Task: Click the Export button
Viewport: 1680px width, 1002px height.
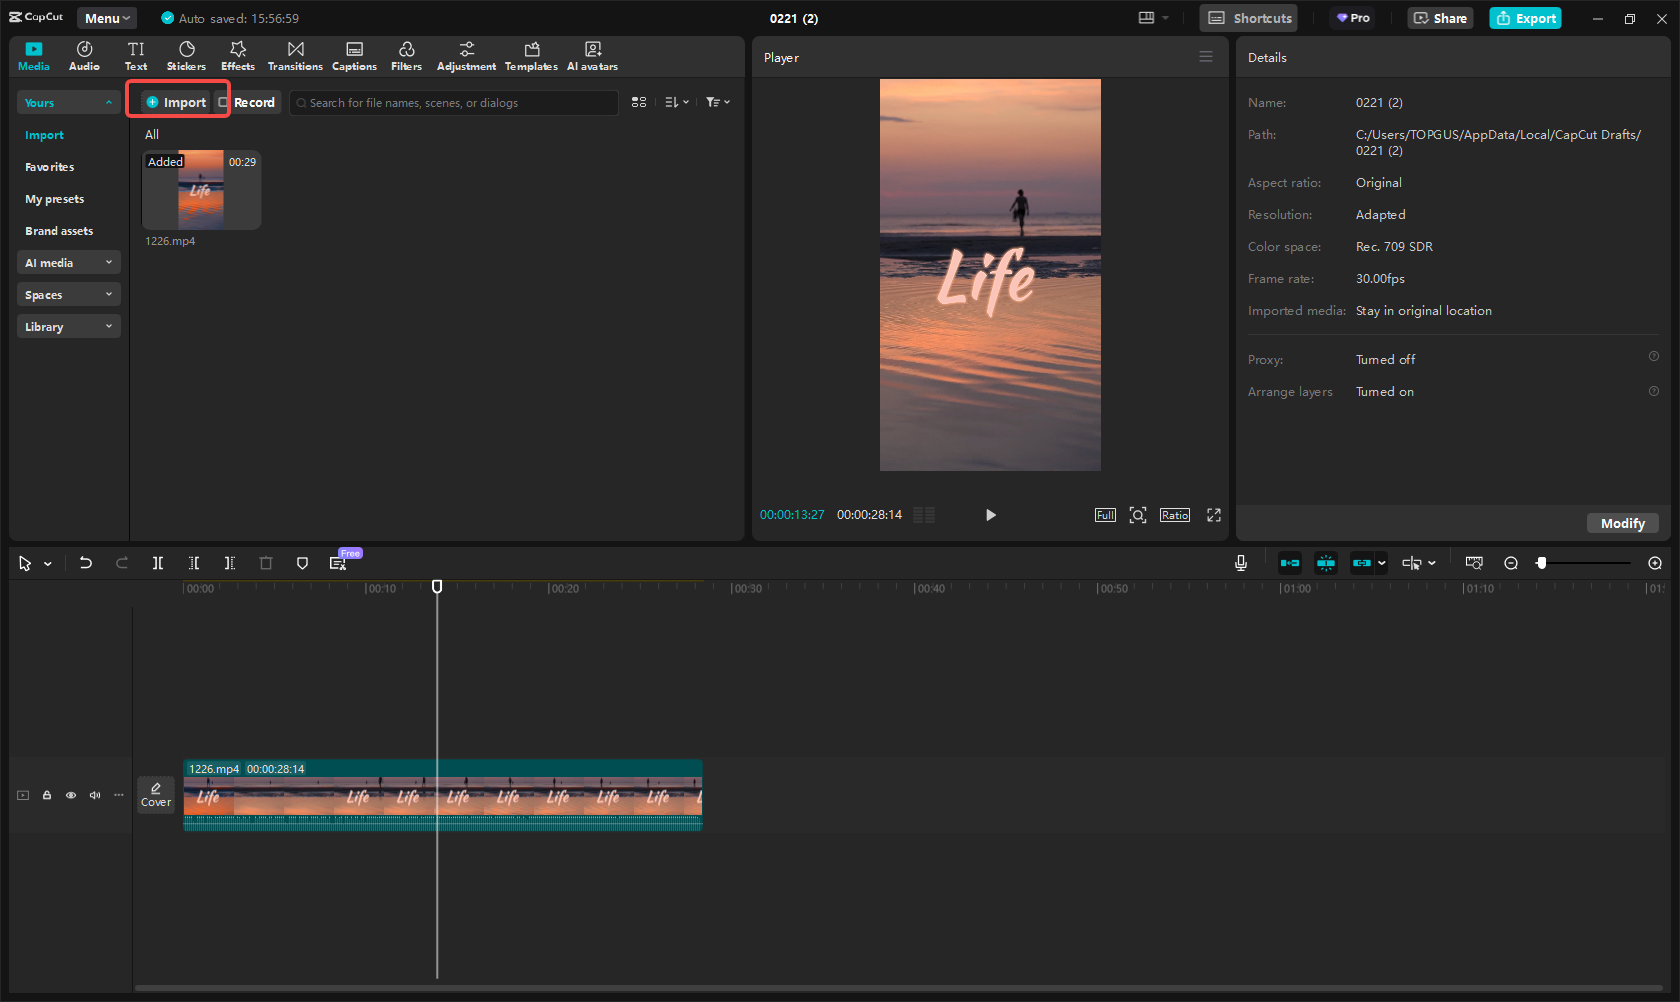Action: click(x=1524, y=18)
